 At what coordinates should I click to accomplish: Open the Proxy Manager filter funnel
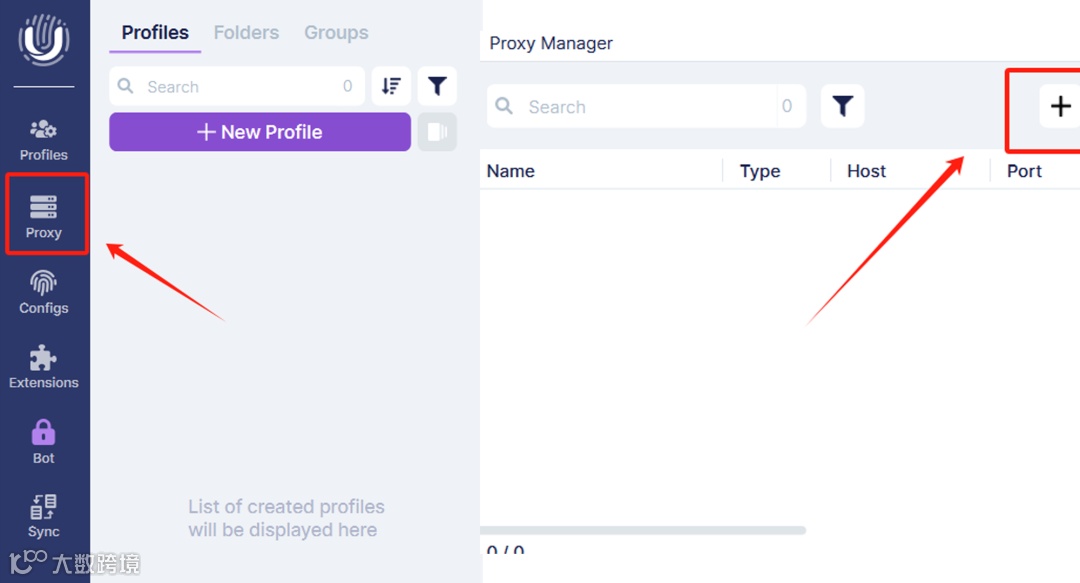(843, 106)
